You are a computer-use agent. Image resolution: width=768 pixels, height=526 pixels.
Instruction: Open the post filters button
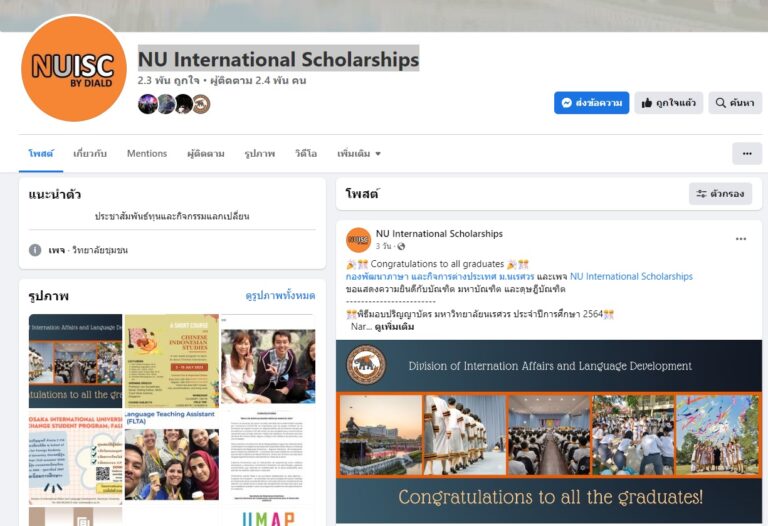tap(720, 193)
